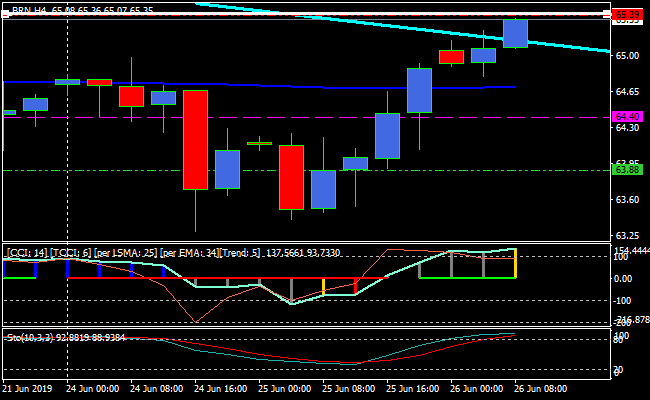Select the dark blue moving average line
This screenshot has width=650, height=400.
click(300, 86)
